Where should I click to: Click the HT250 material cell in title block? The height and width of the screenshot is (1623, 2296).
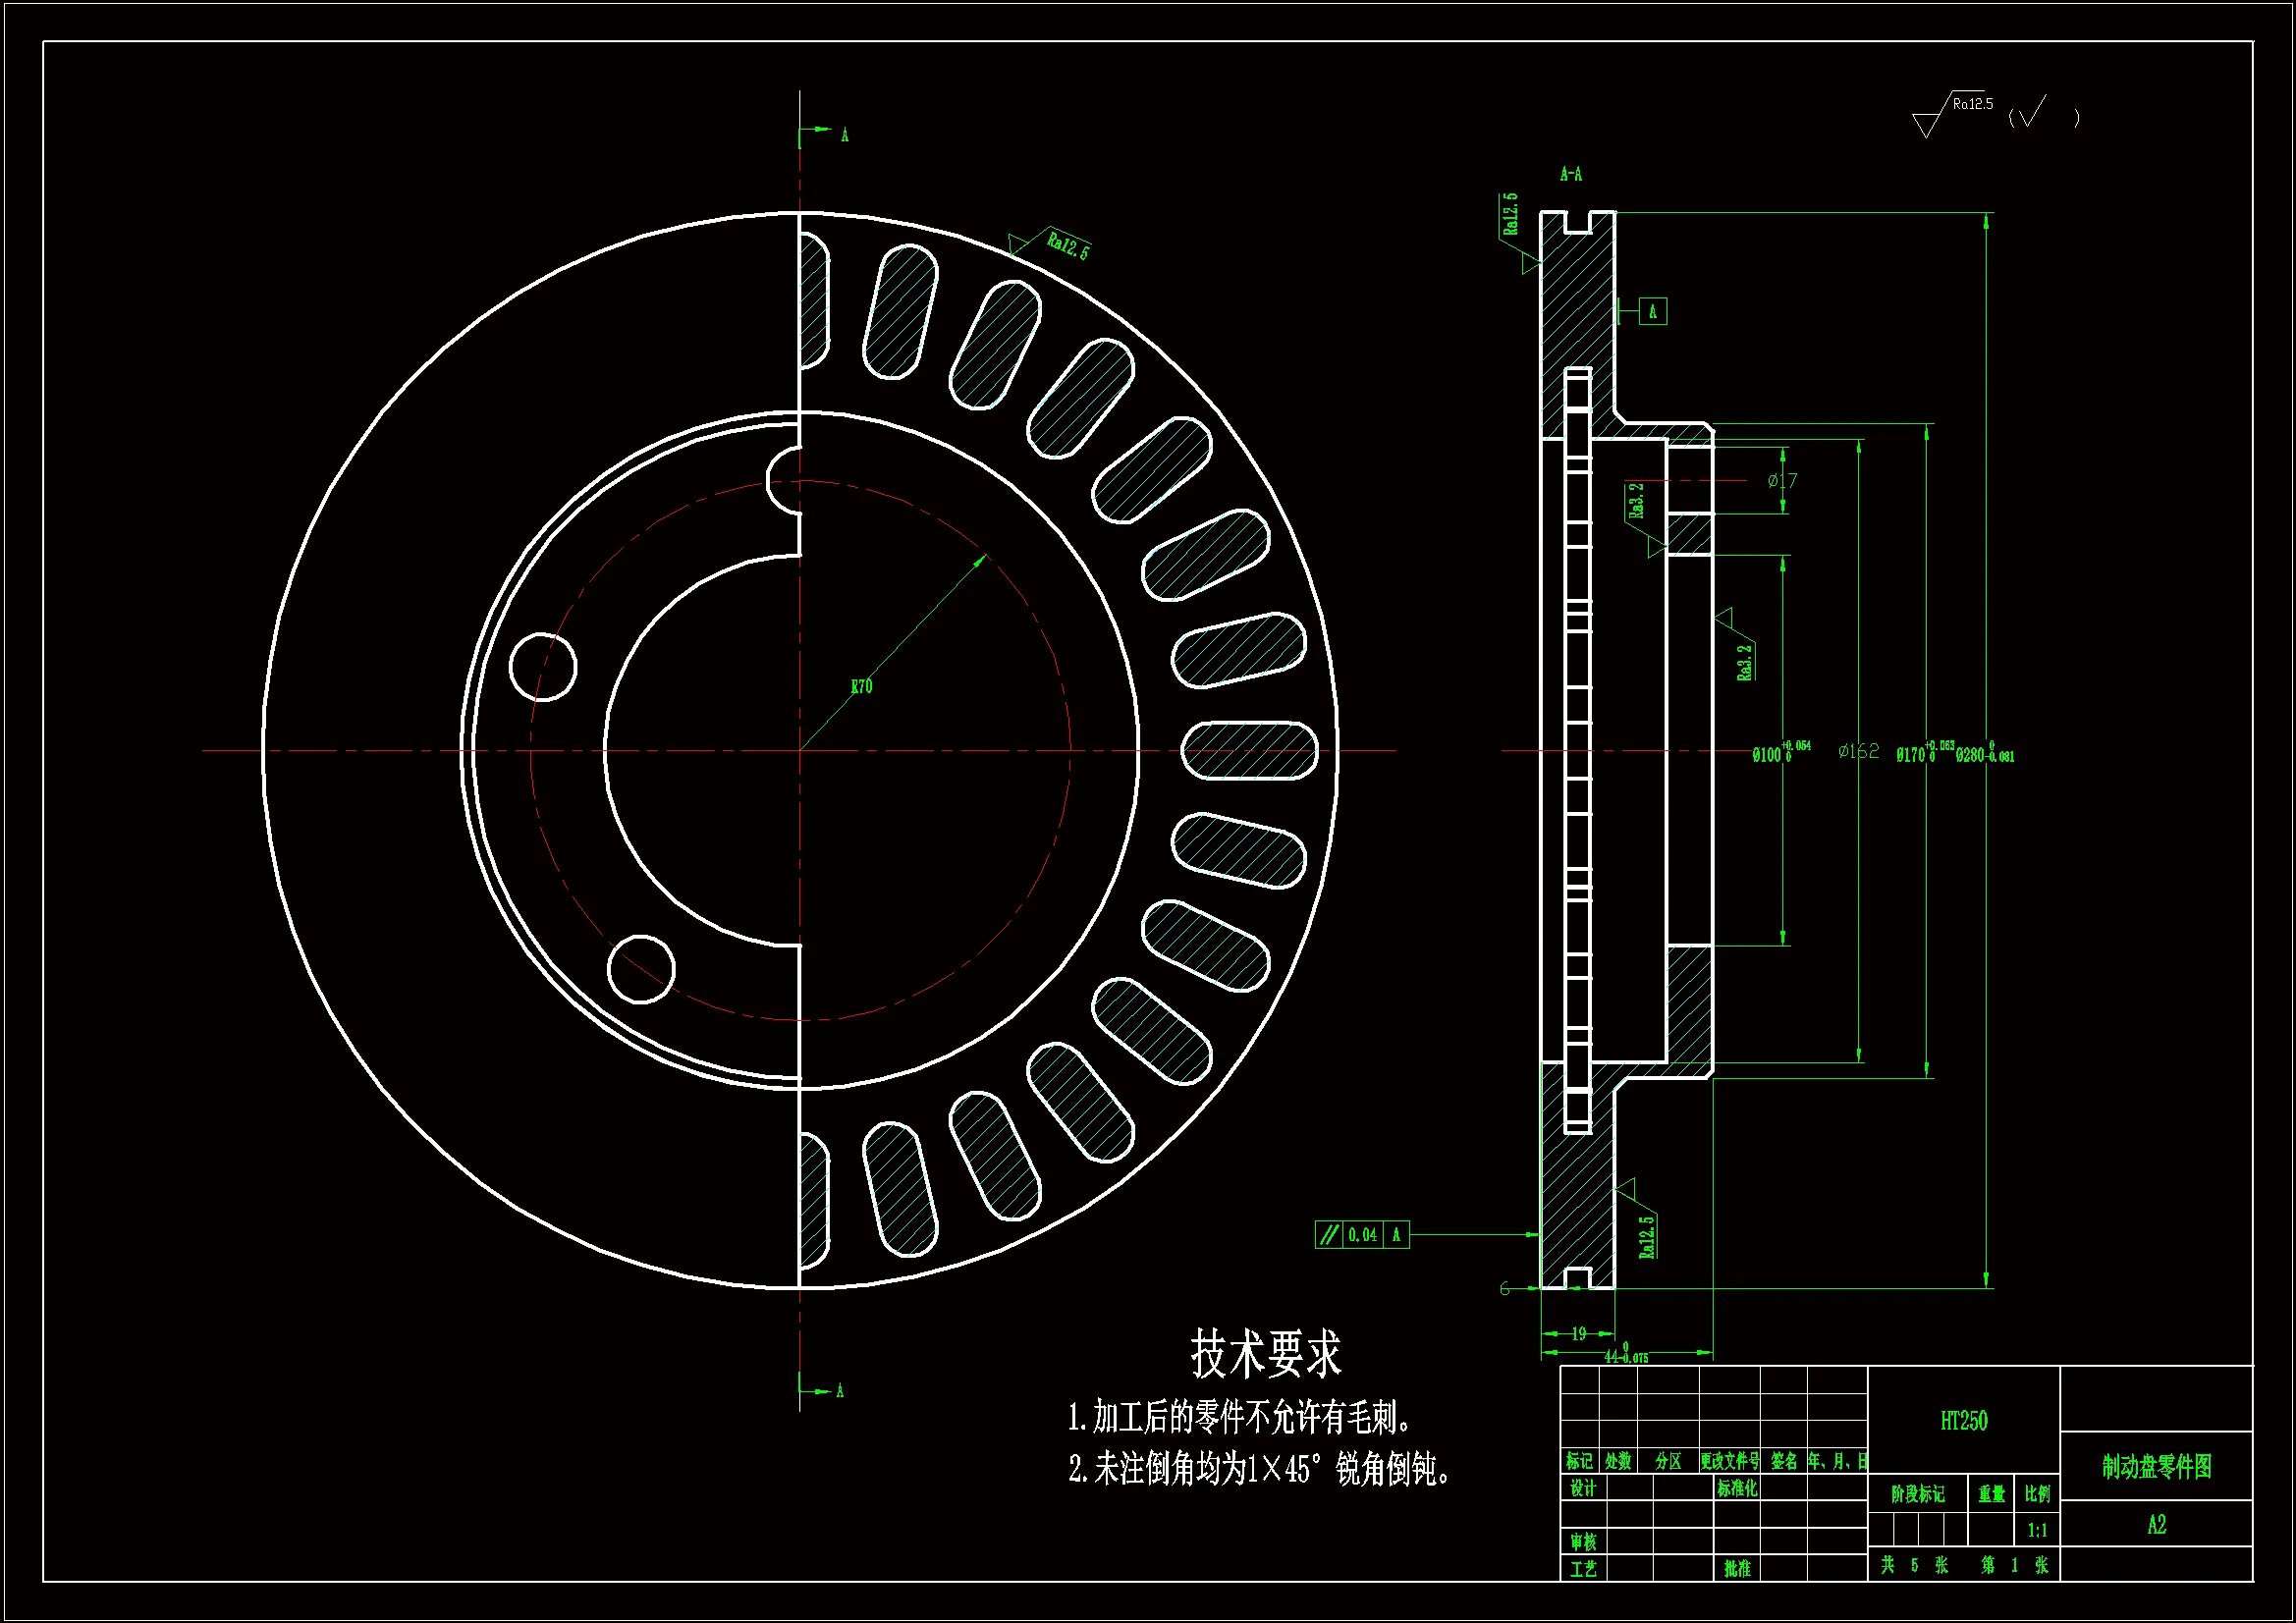click(1963, 1420)
